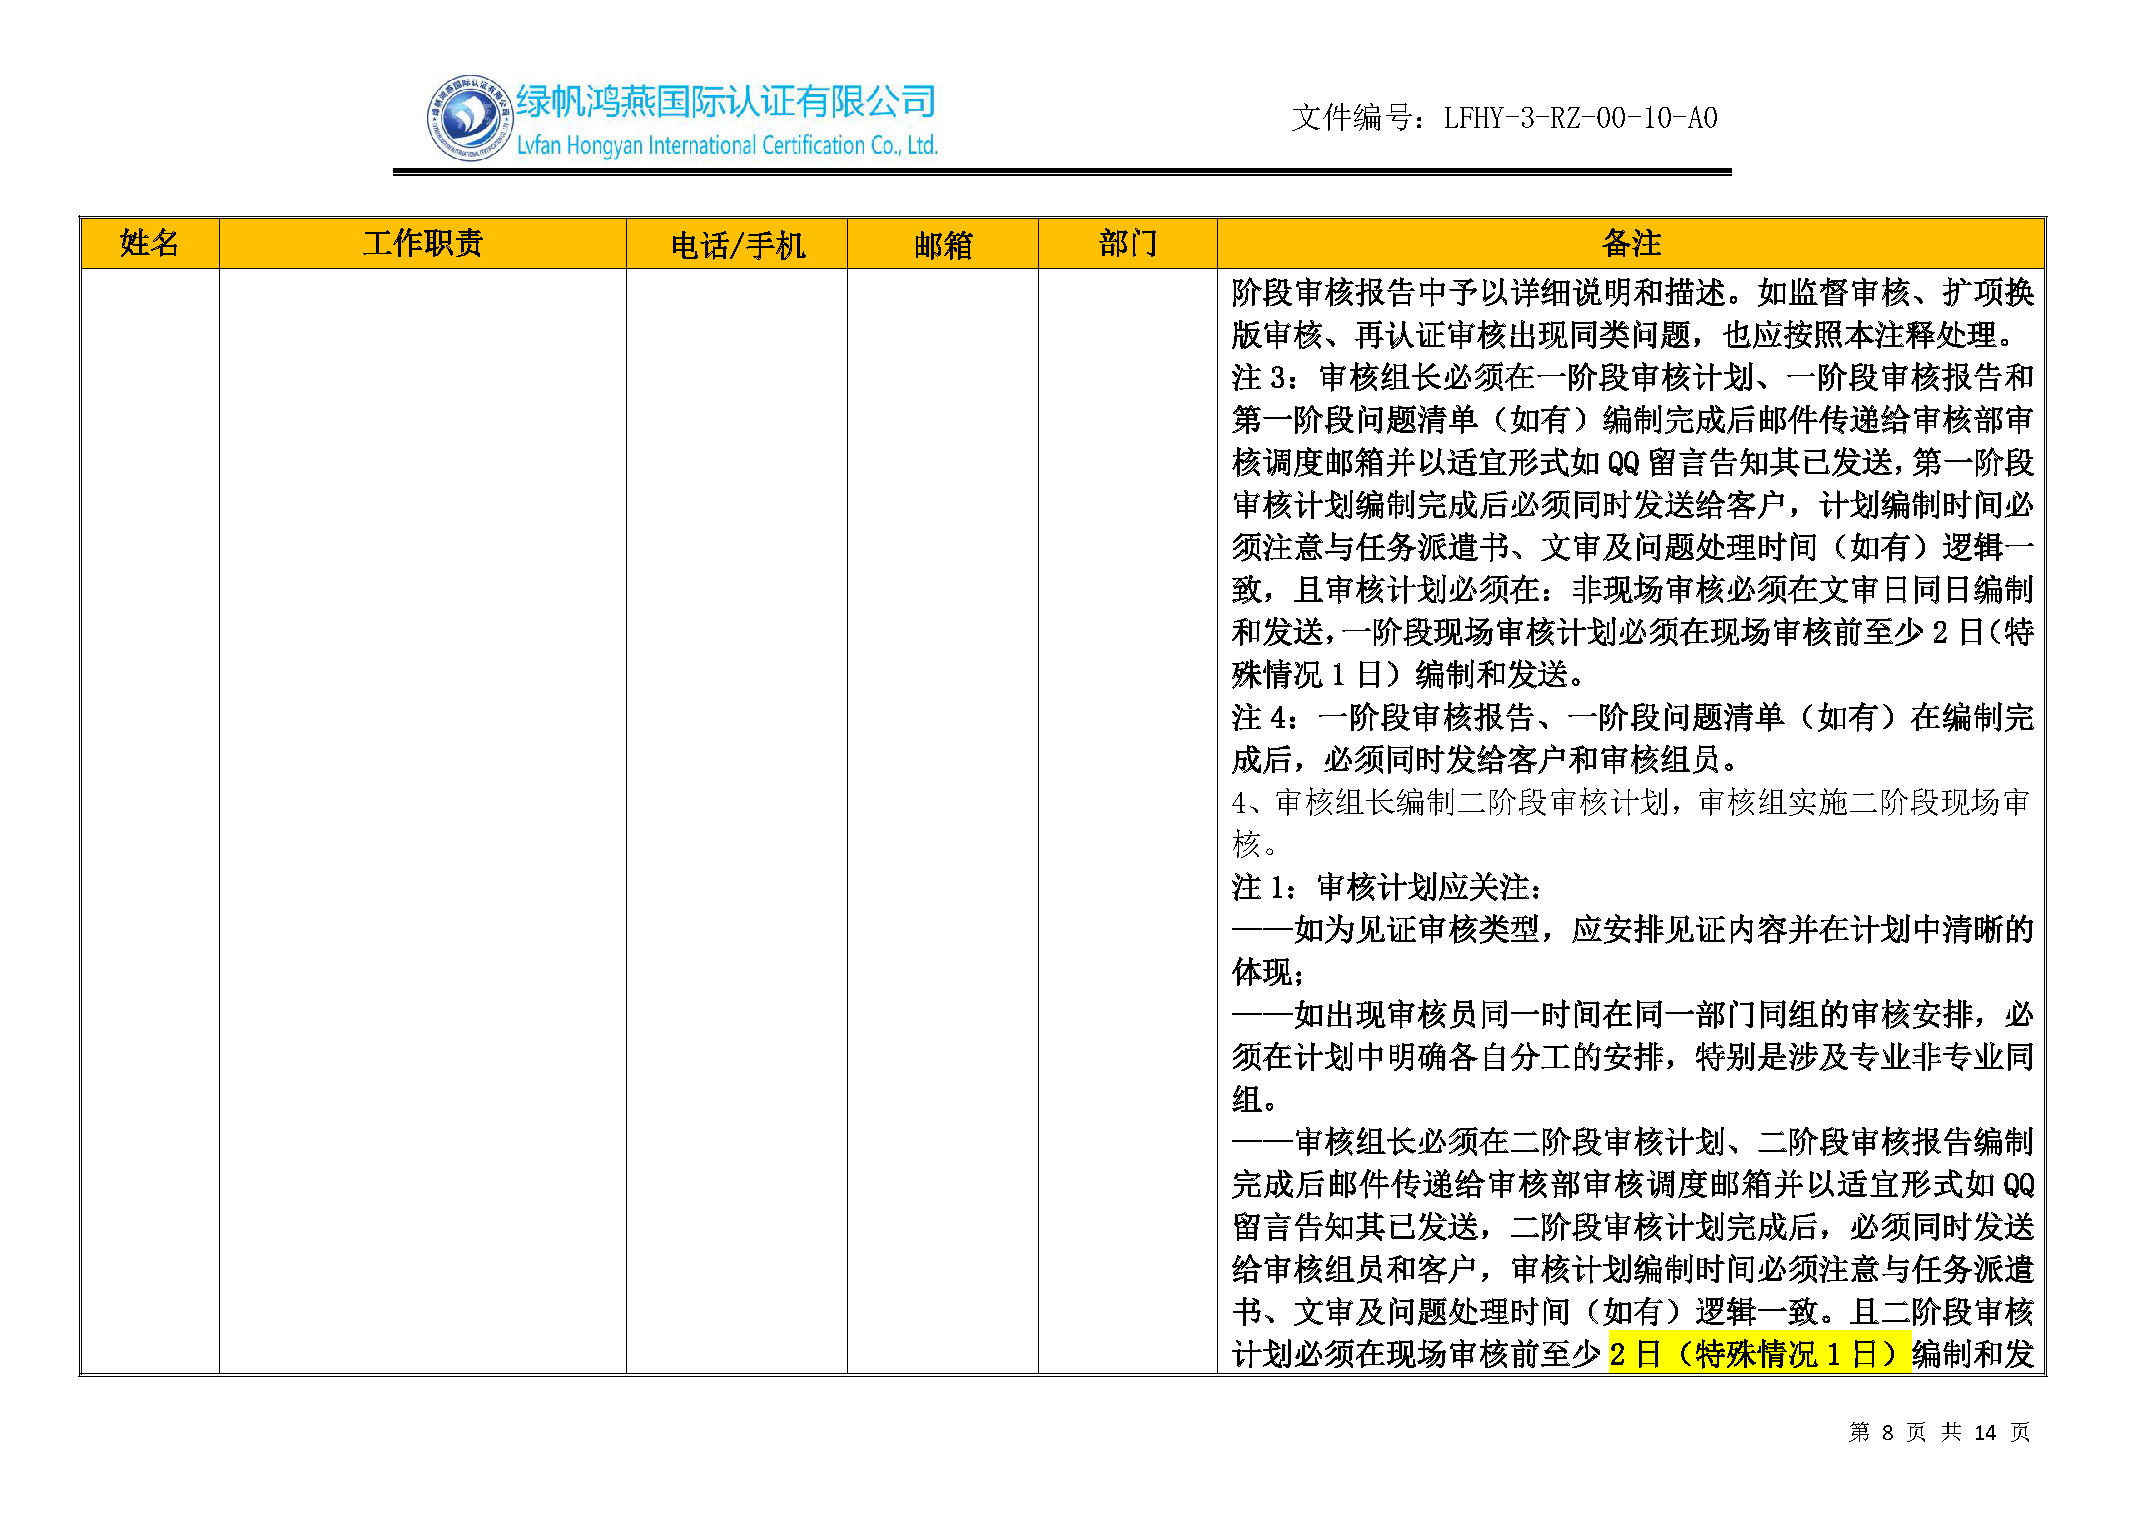Select the 姓名 column header
2140x1514 pixels.
pos(149,243)
